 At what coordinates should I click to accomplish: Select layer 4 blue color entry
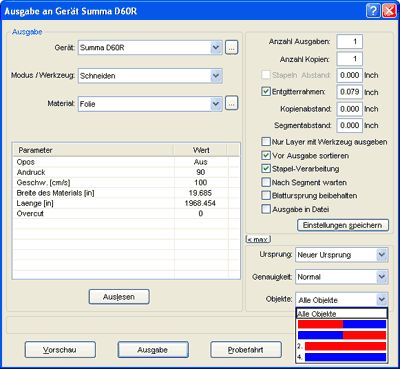pyautogui.click(x=342, y=357)
